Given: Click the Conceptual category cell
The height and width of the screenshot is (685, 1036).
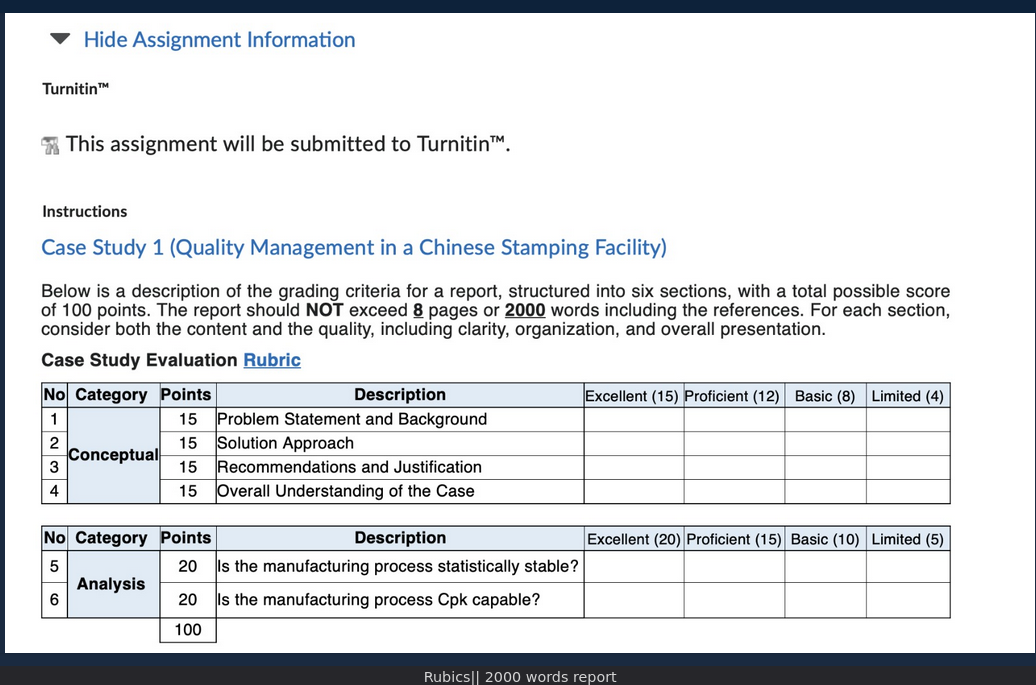Looking at the screenshot, I should 114,455.
